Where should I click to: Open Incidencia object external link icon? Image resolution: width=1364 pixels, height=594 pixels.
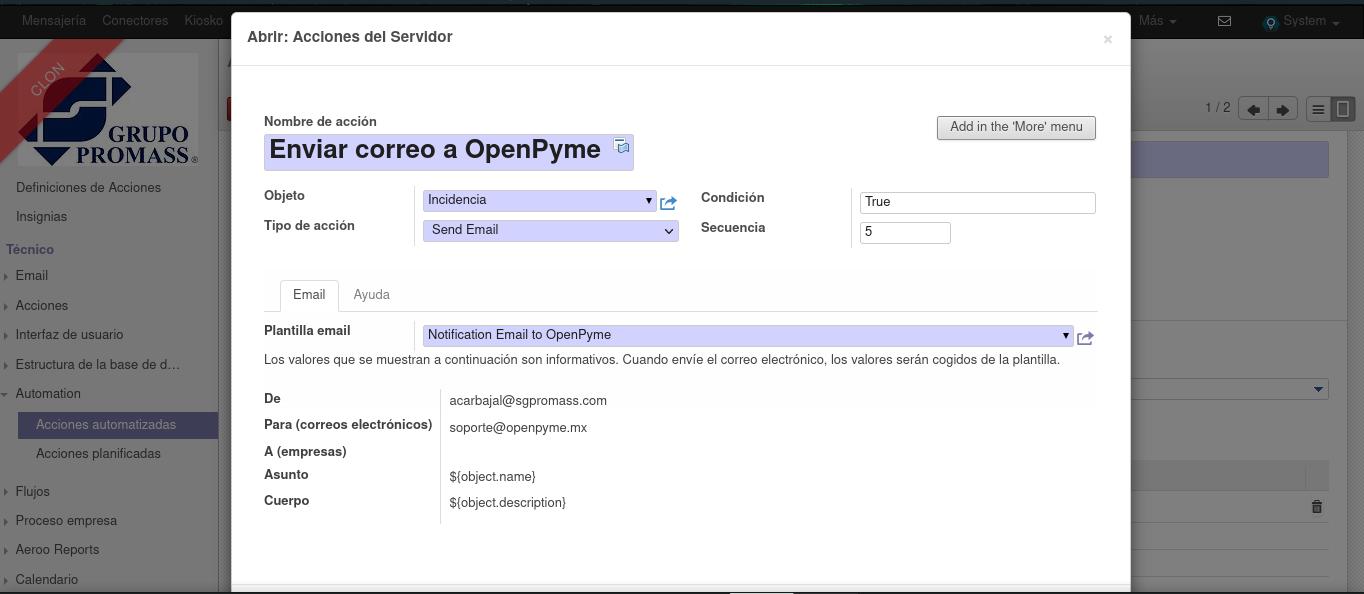pos(668,203)
